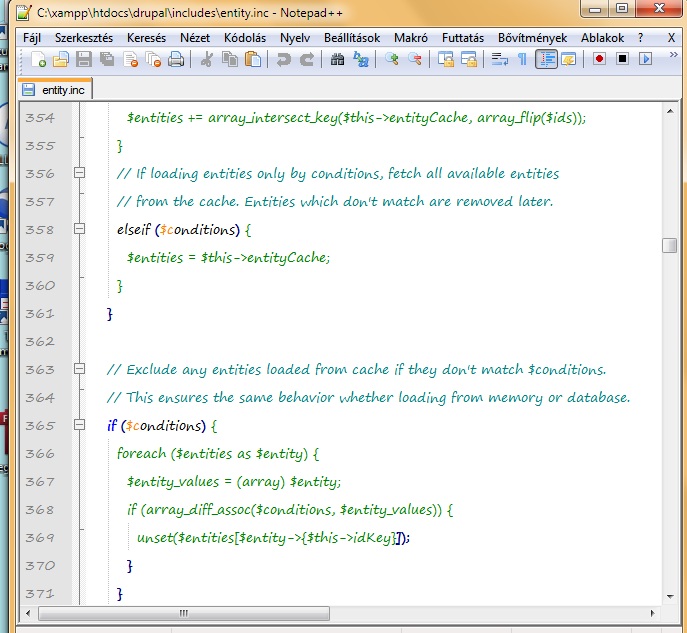687x633 pixels.
Task: Click the vertical scrollbar up arrow
Action: pos(670,111)
